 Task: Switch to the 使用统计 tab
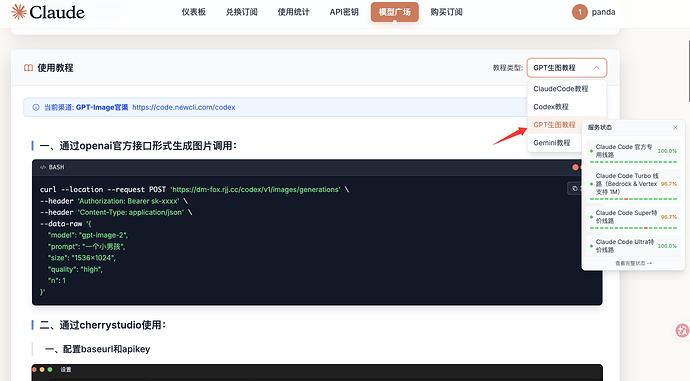[294, 12]
